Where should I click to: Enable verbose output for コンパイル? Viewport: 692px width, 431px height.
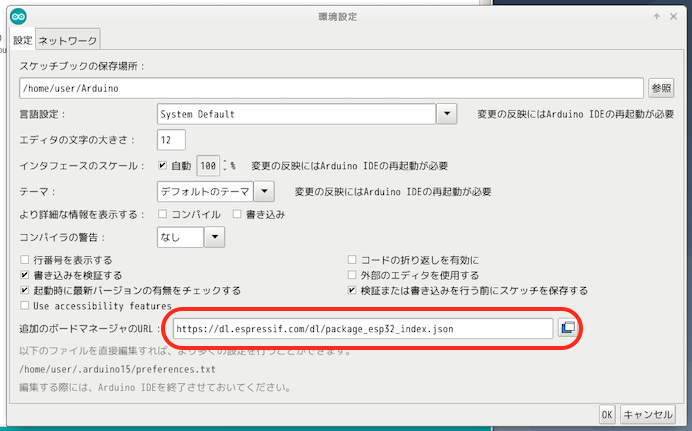coord(163,214)
